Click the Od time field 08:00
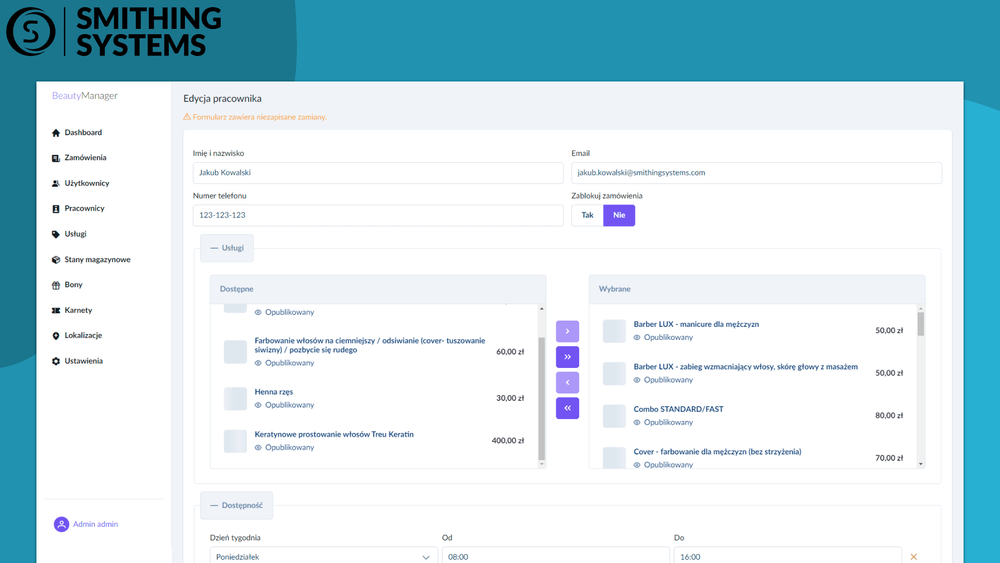This screenshot has width=1000, height=563. pyautogui.click(x=555, y=557)
